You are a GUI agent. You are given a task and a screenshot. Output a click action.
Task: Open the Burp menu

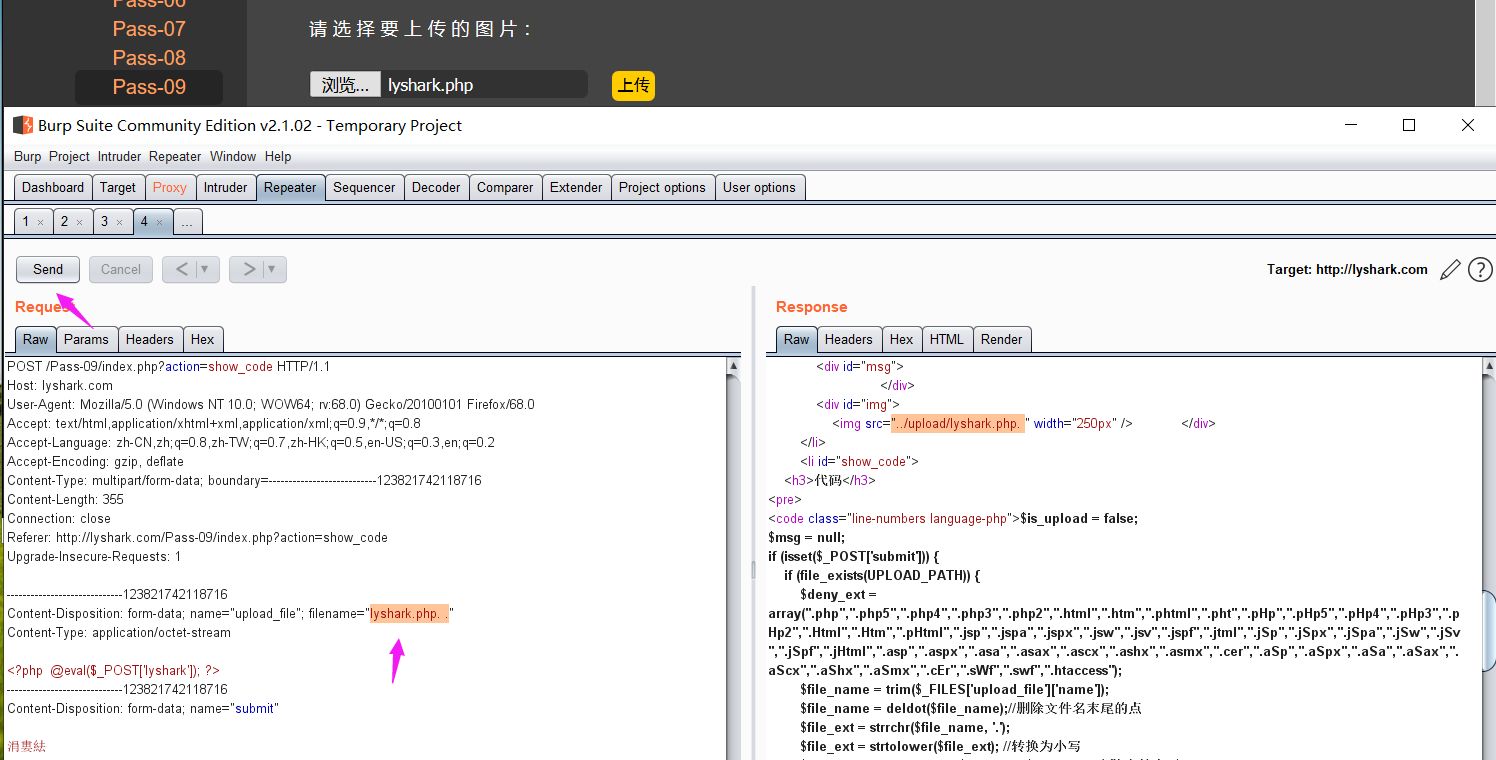[x=28, y=156]
